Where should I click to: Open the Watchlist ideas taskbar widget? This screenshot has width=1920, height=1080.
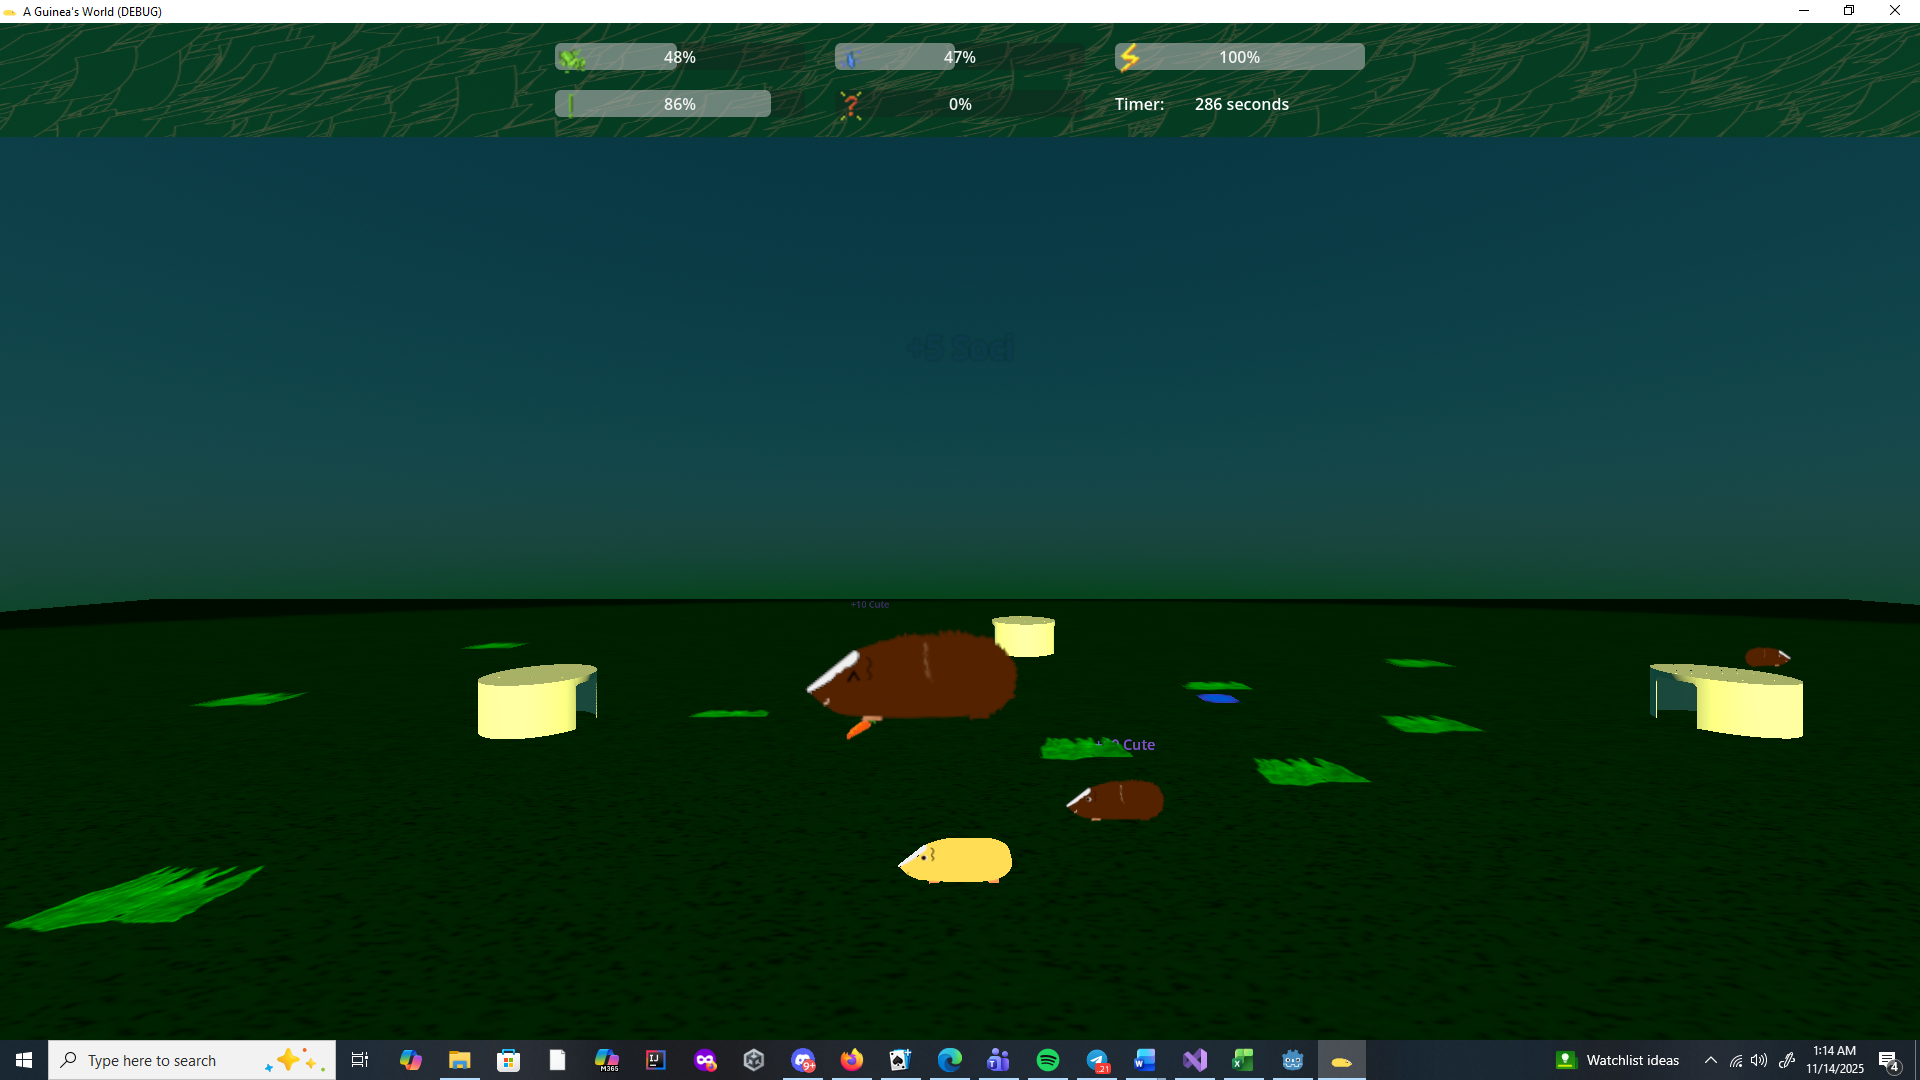coord(1618,1060)
